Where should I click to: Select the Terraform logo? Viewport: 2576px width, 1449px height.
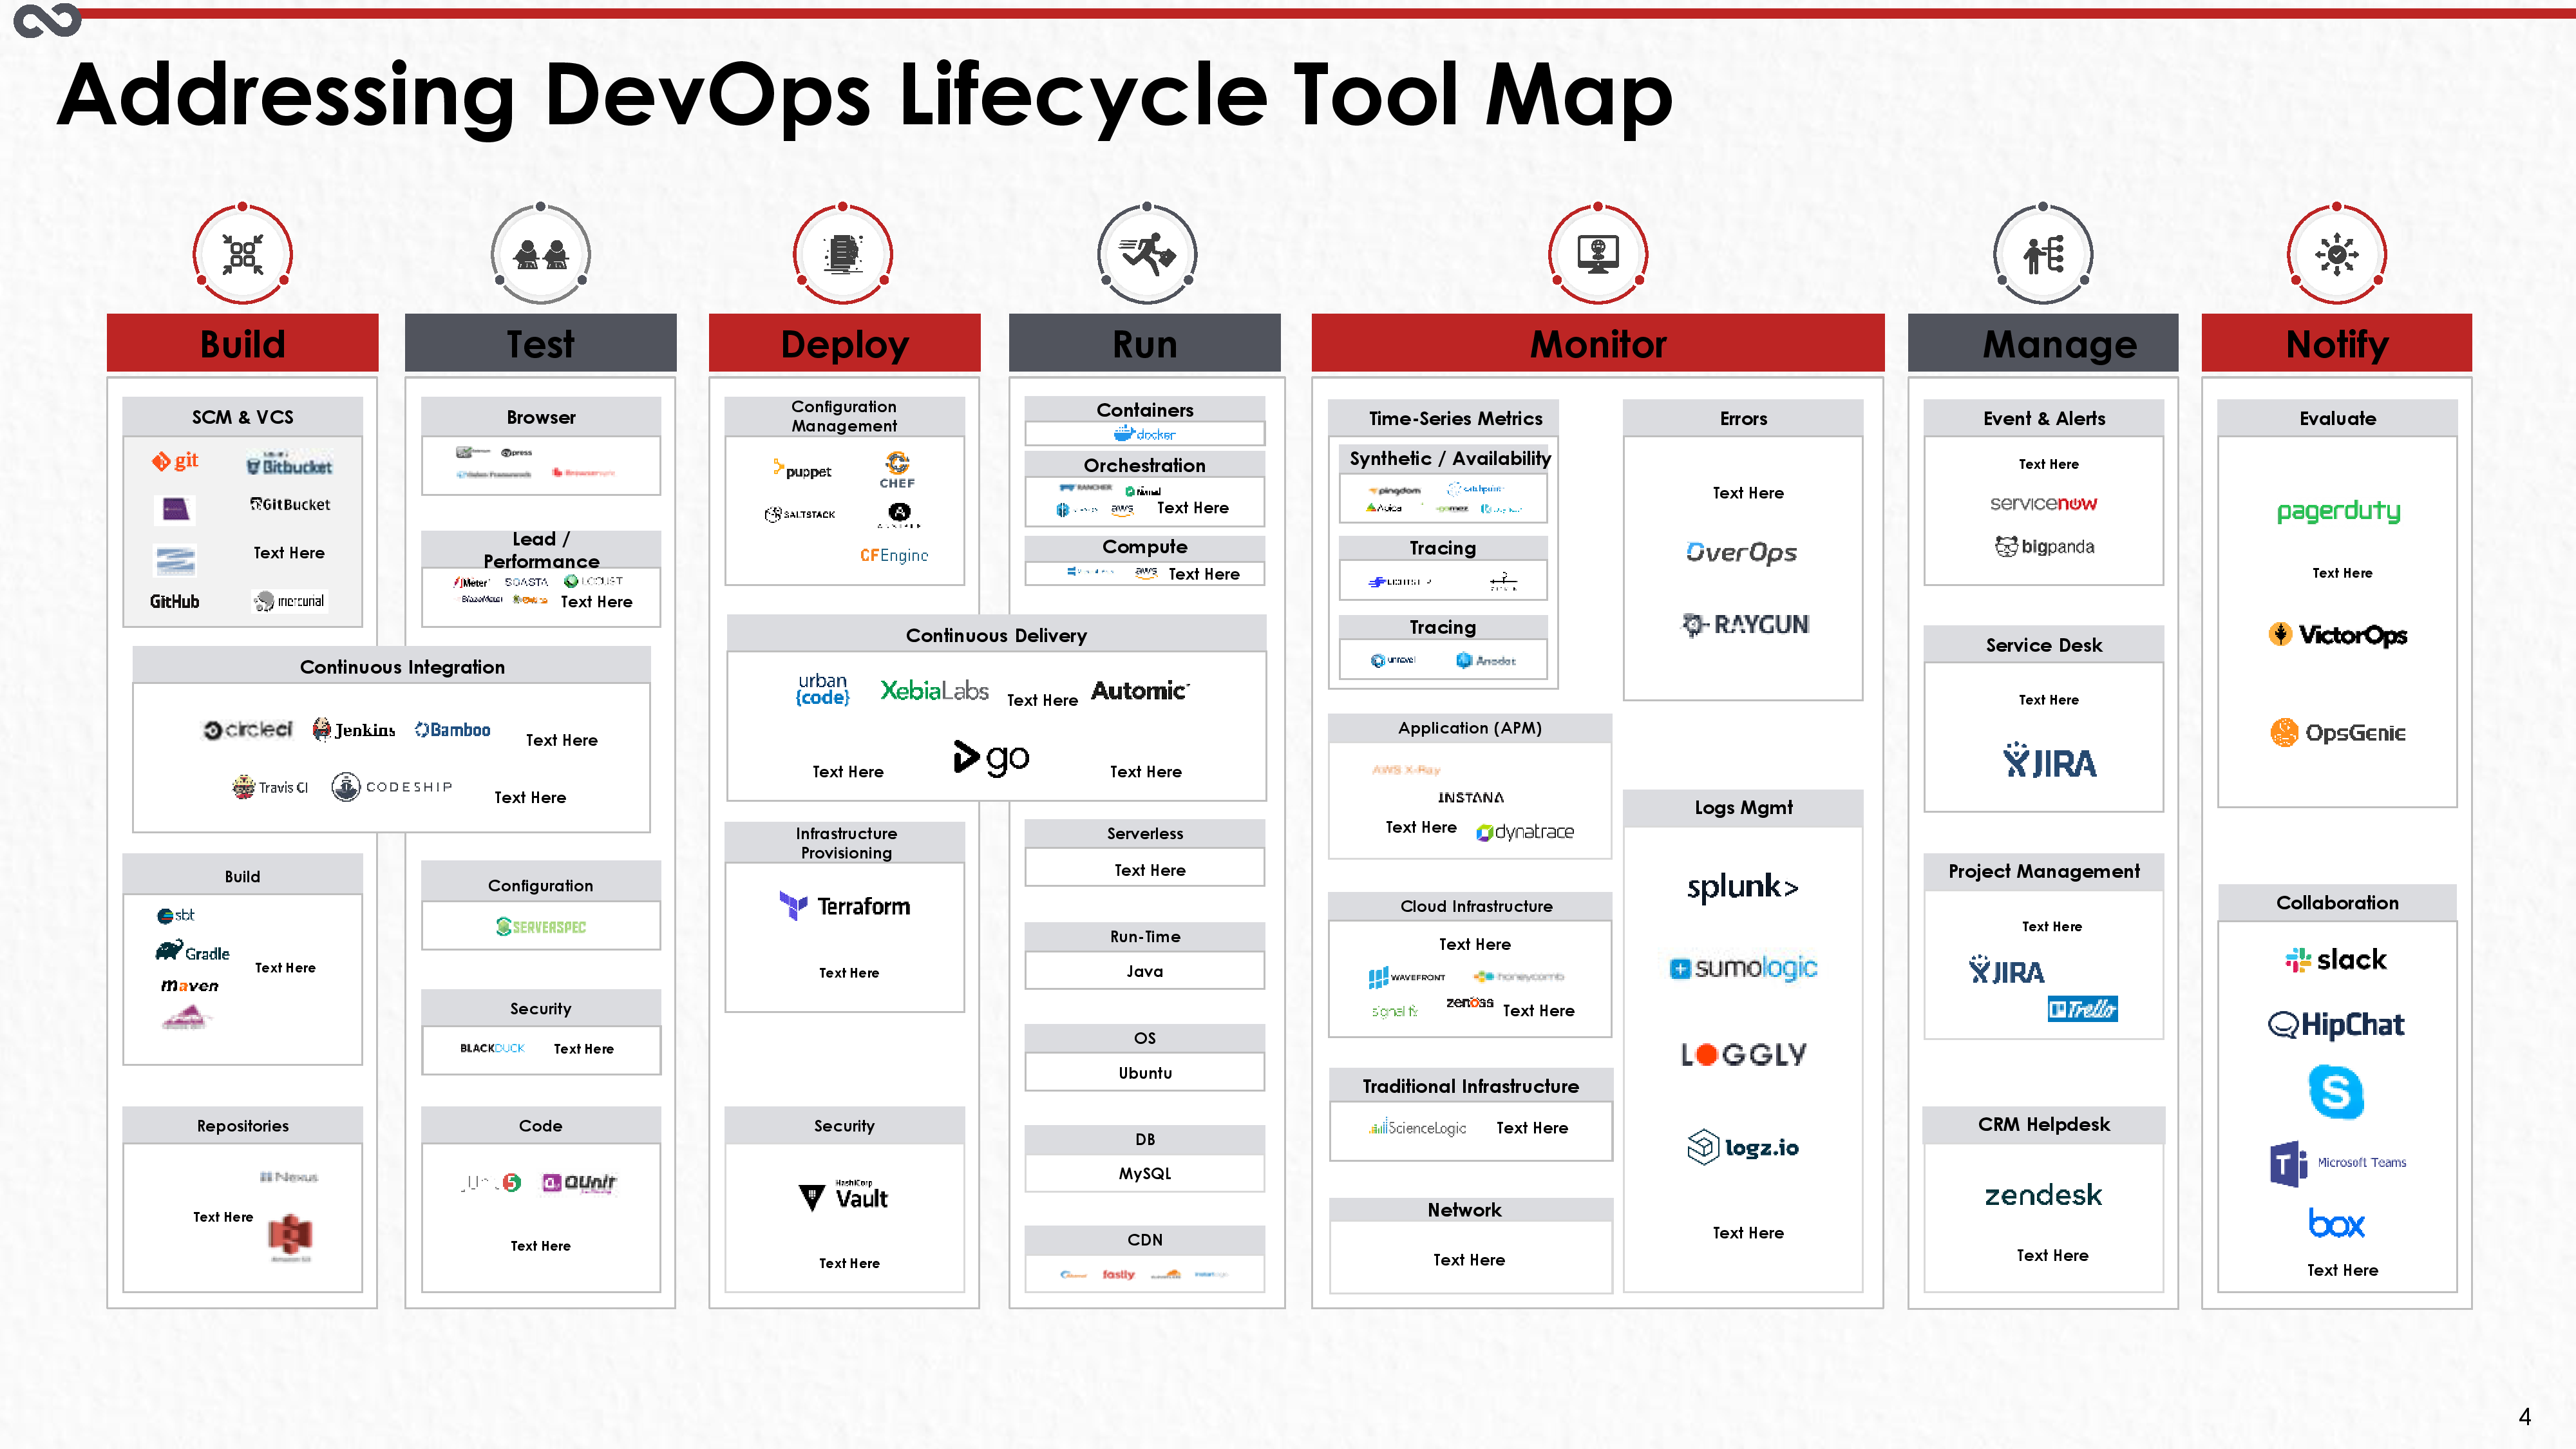coord(845,906)
